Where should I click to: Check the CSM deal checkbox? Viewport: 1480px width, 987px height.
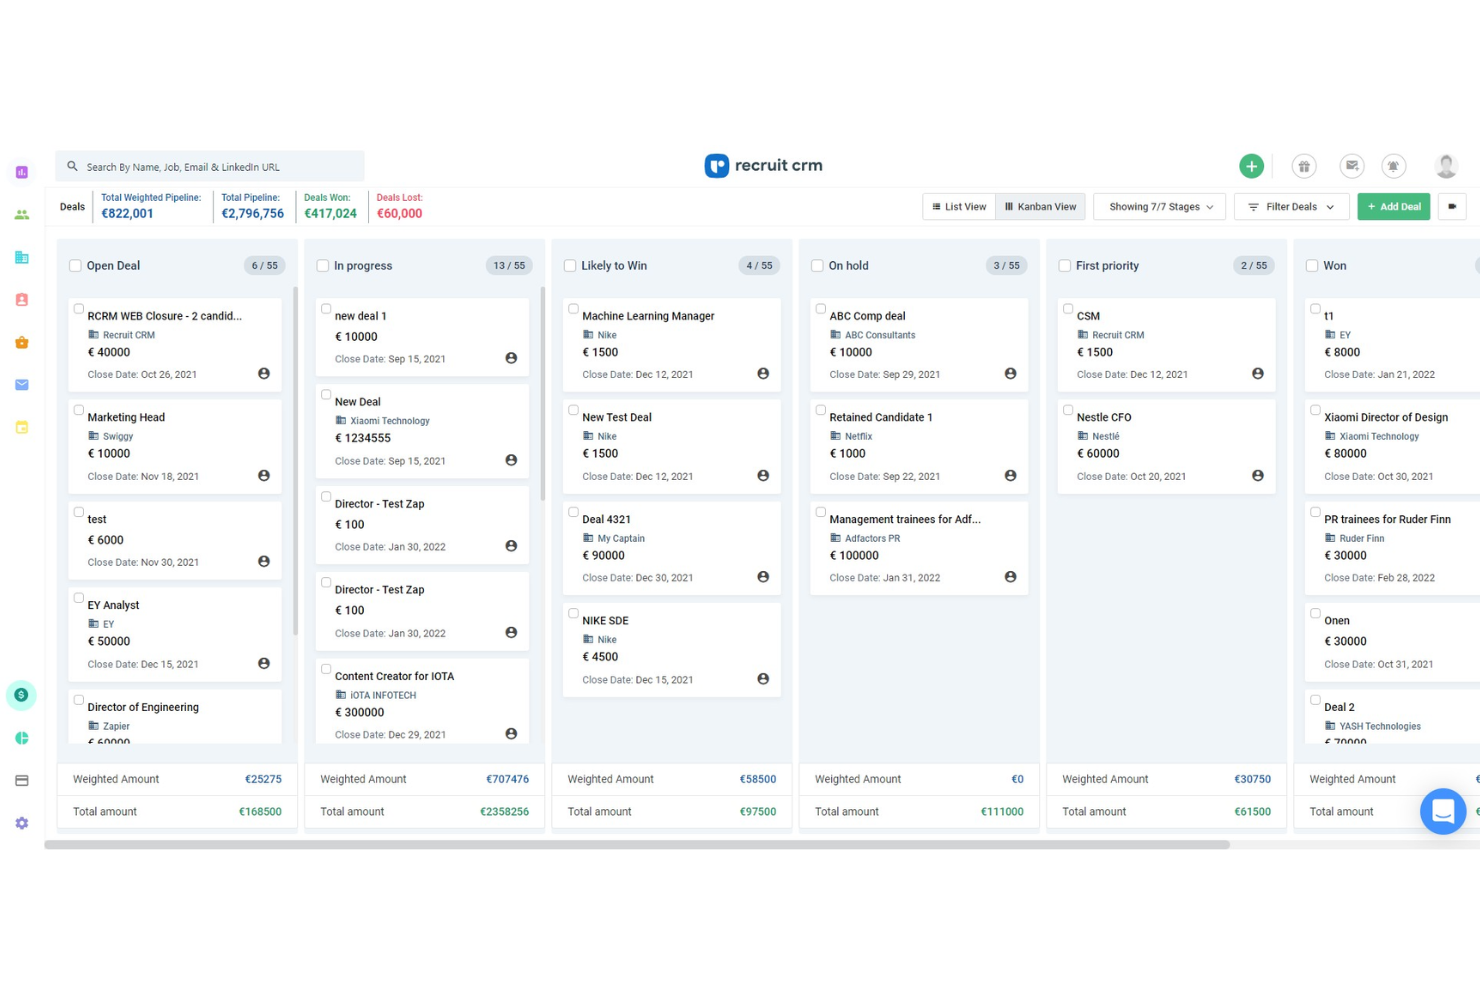coord(1068,309)
